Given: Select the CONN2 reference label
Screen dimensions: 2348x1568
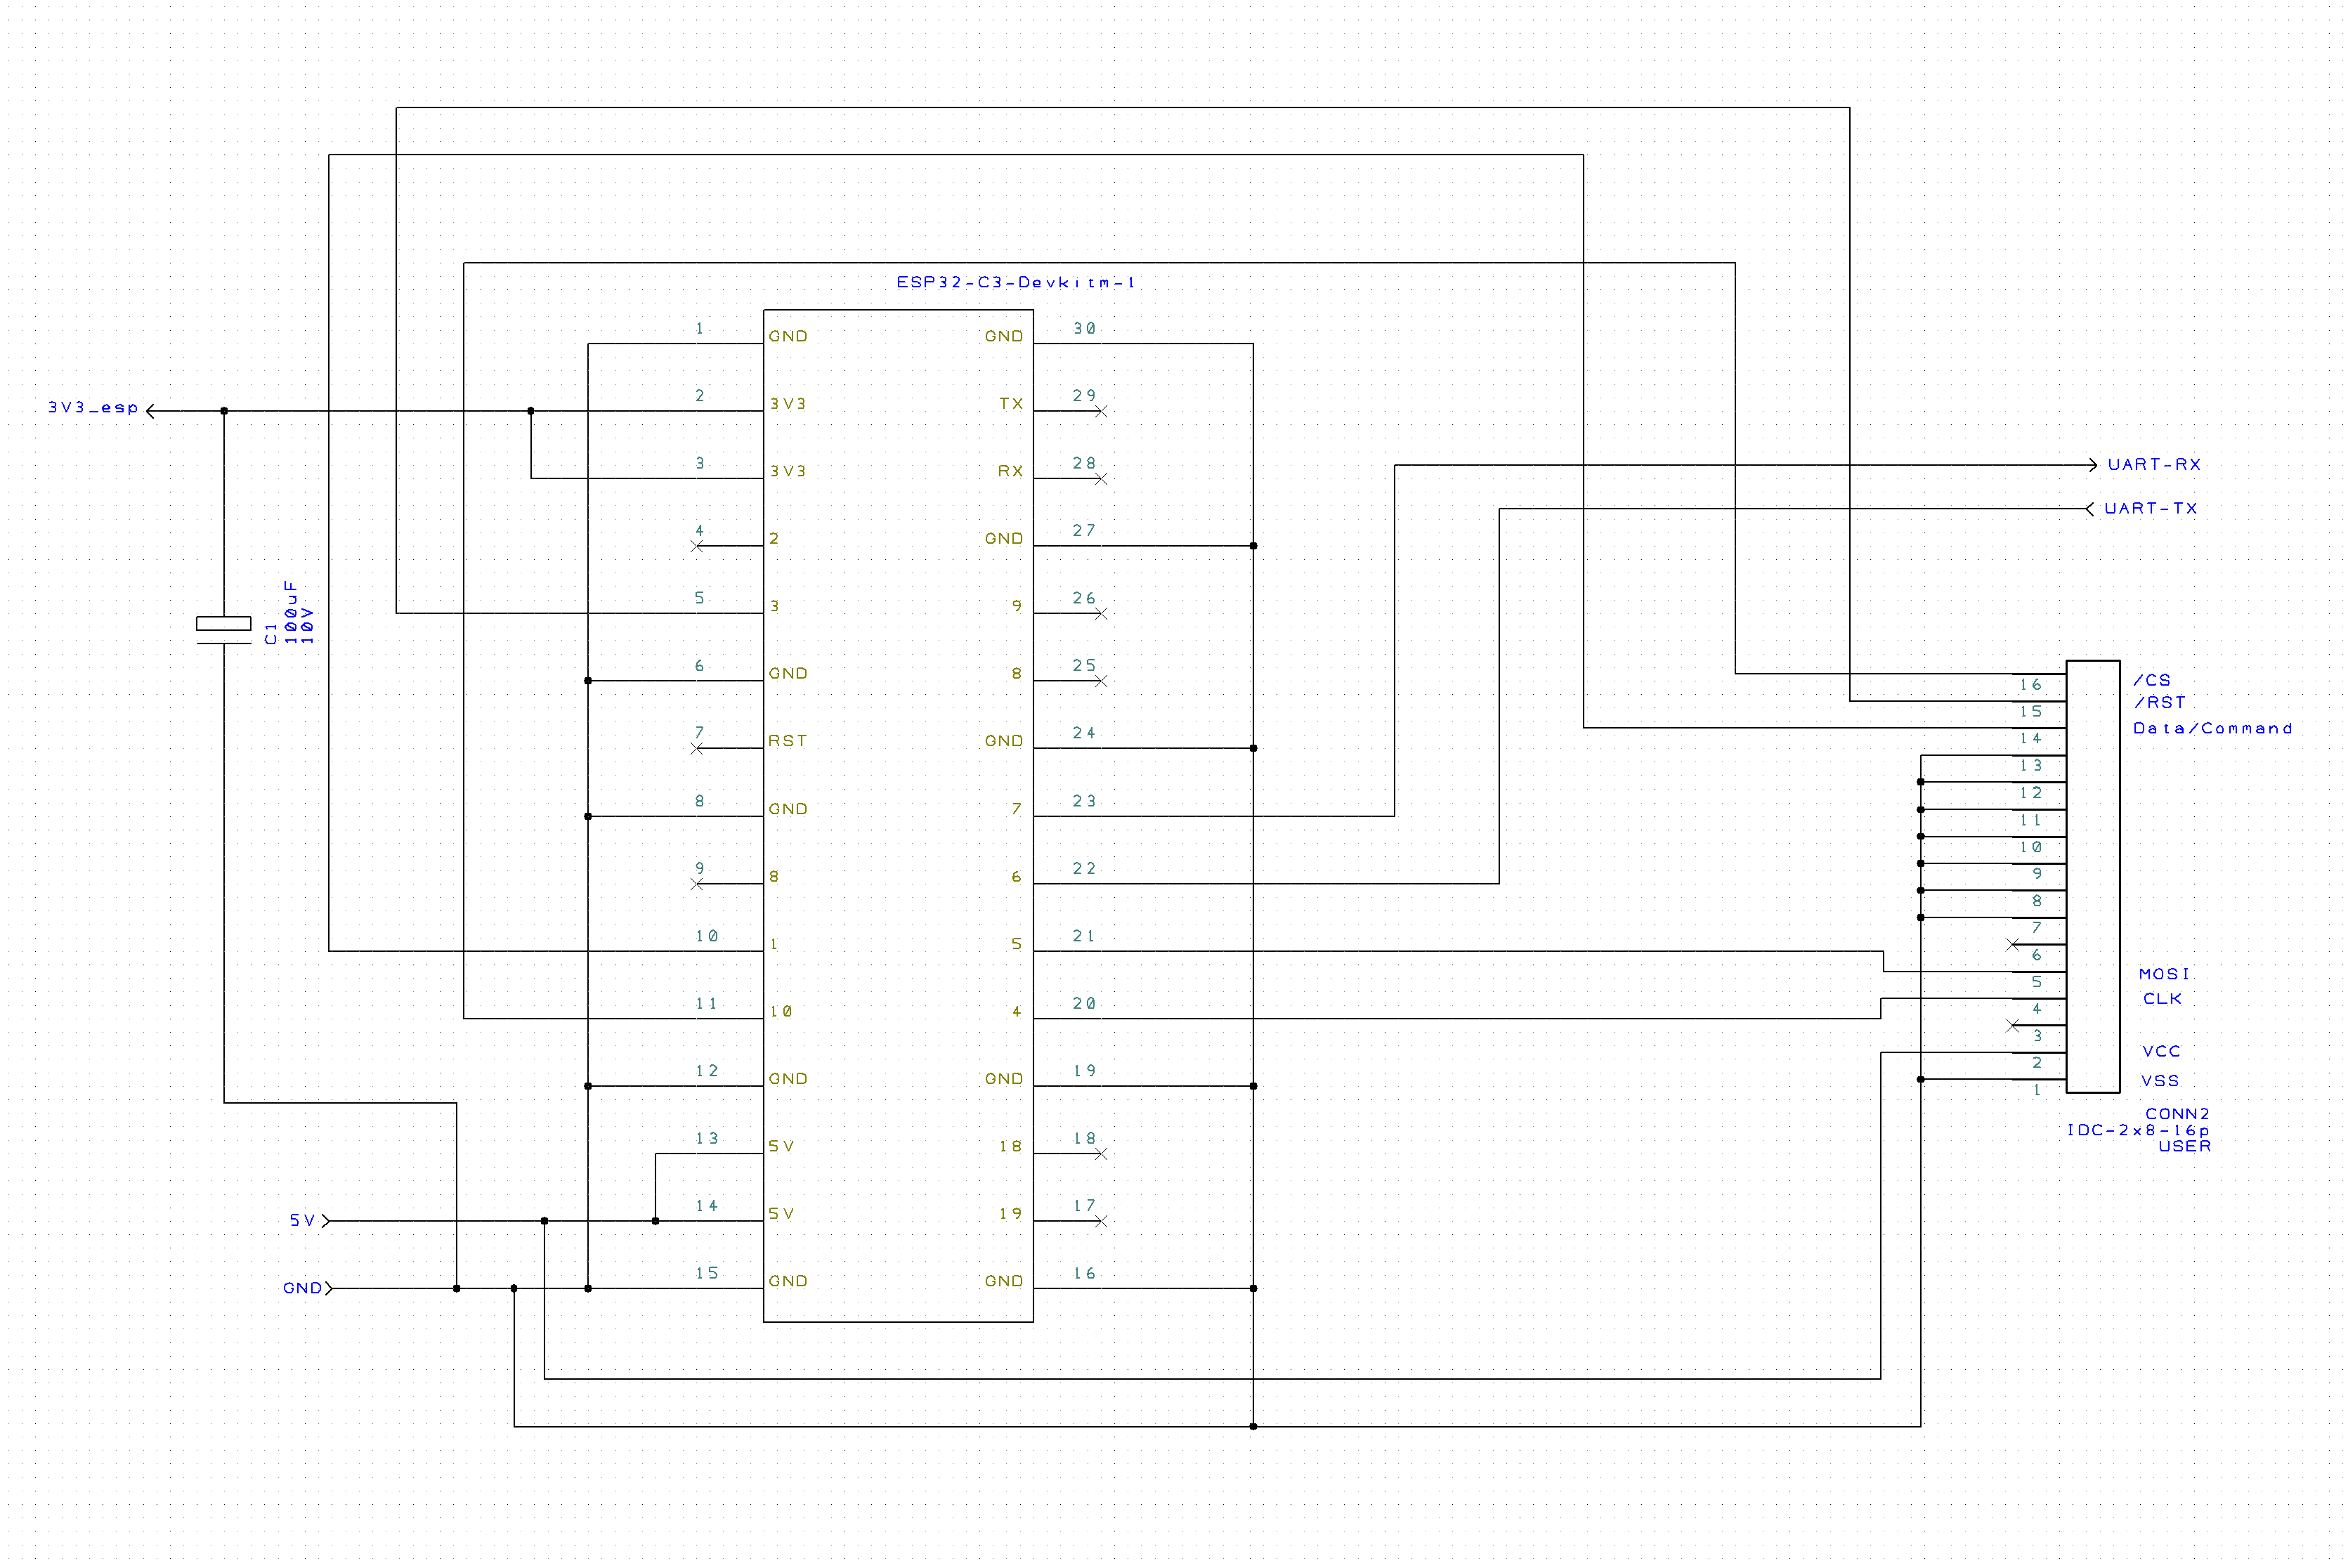Looking at the screenshot, I should (x=2177, y=1114).
